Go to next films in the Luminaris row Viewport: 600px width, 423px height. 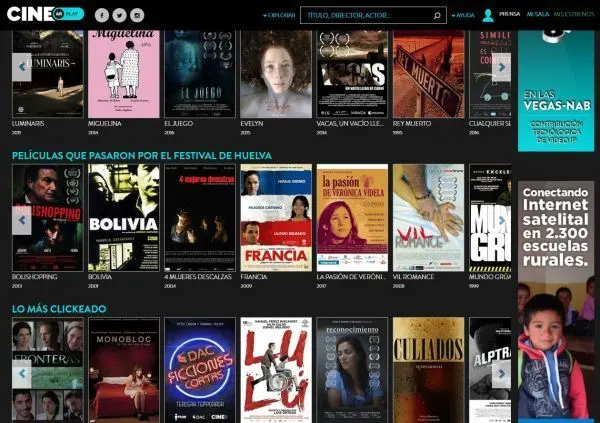pos(501,67)
